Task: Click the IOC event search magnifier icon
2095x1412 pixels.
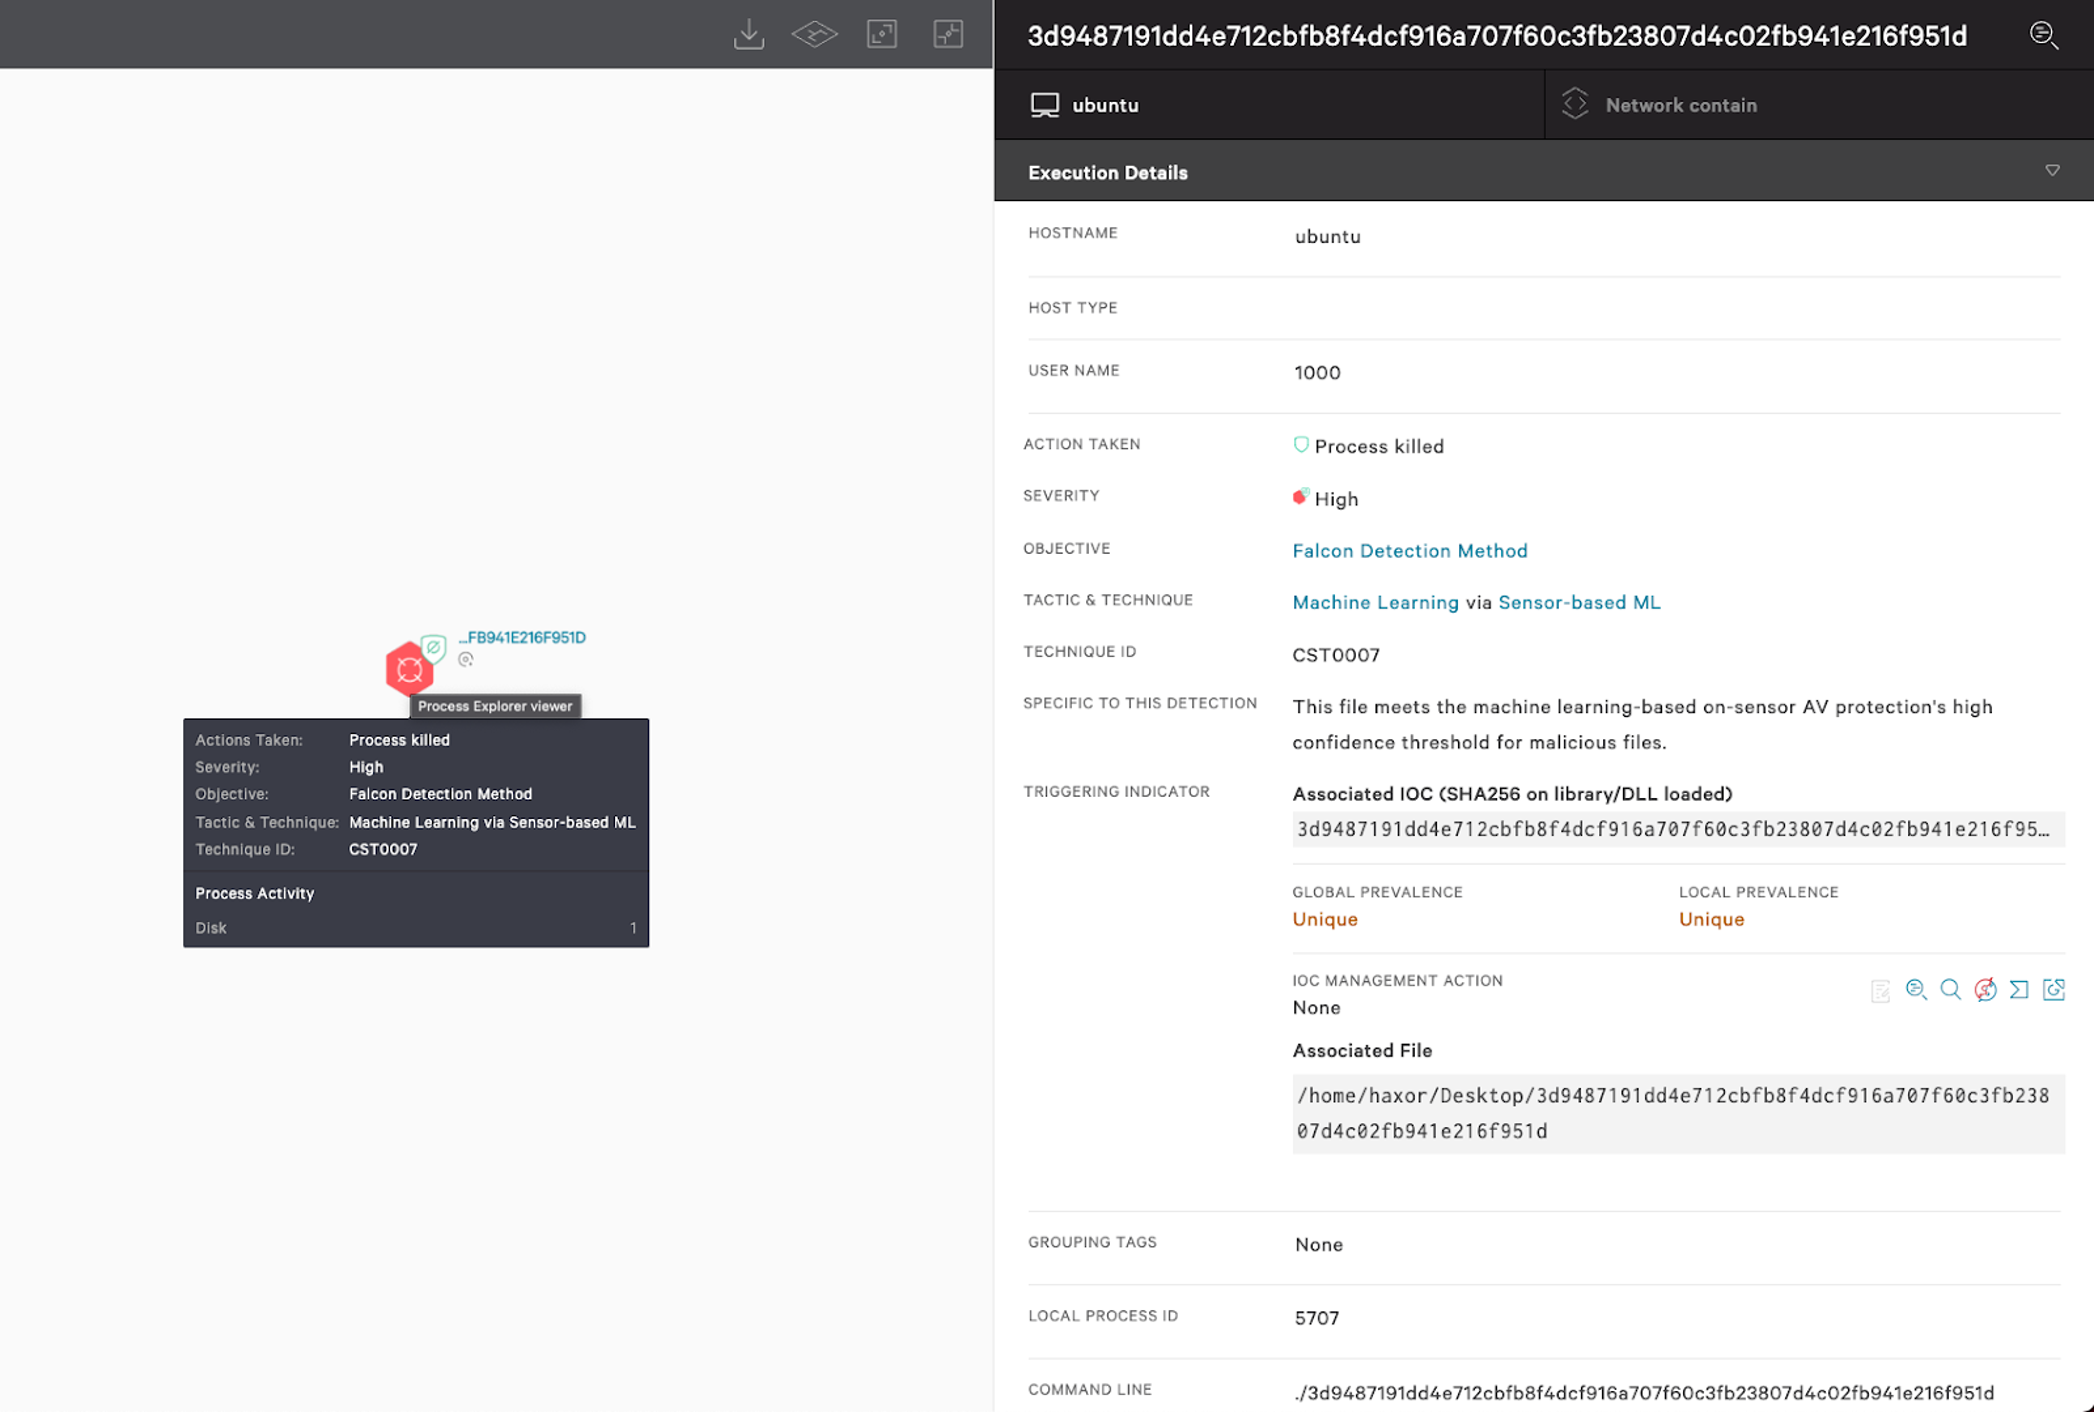Action: point(1916,989)
